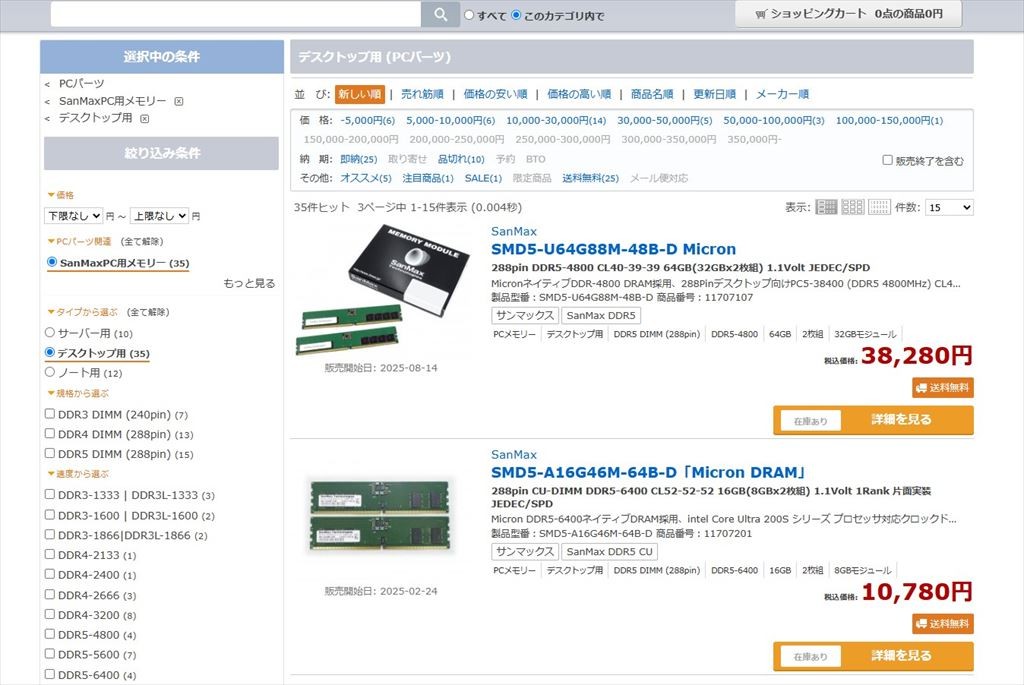Click 送料無料 truck badge on first product
This screenshot has width=1024, height=685.
pyautogui.click(x=942, y=388)
